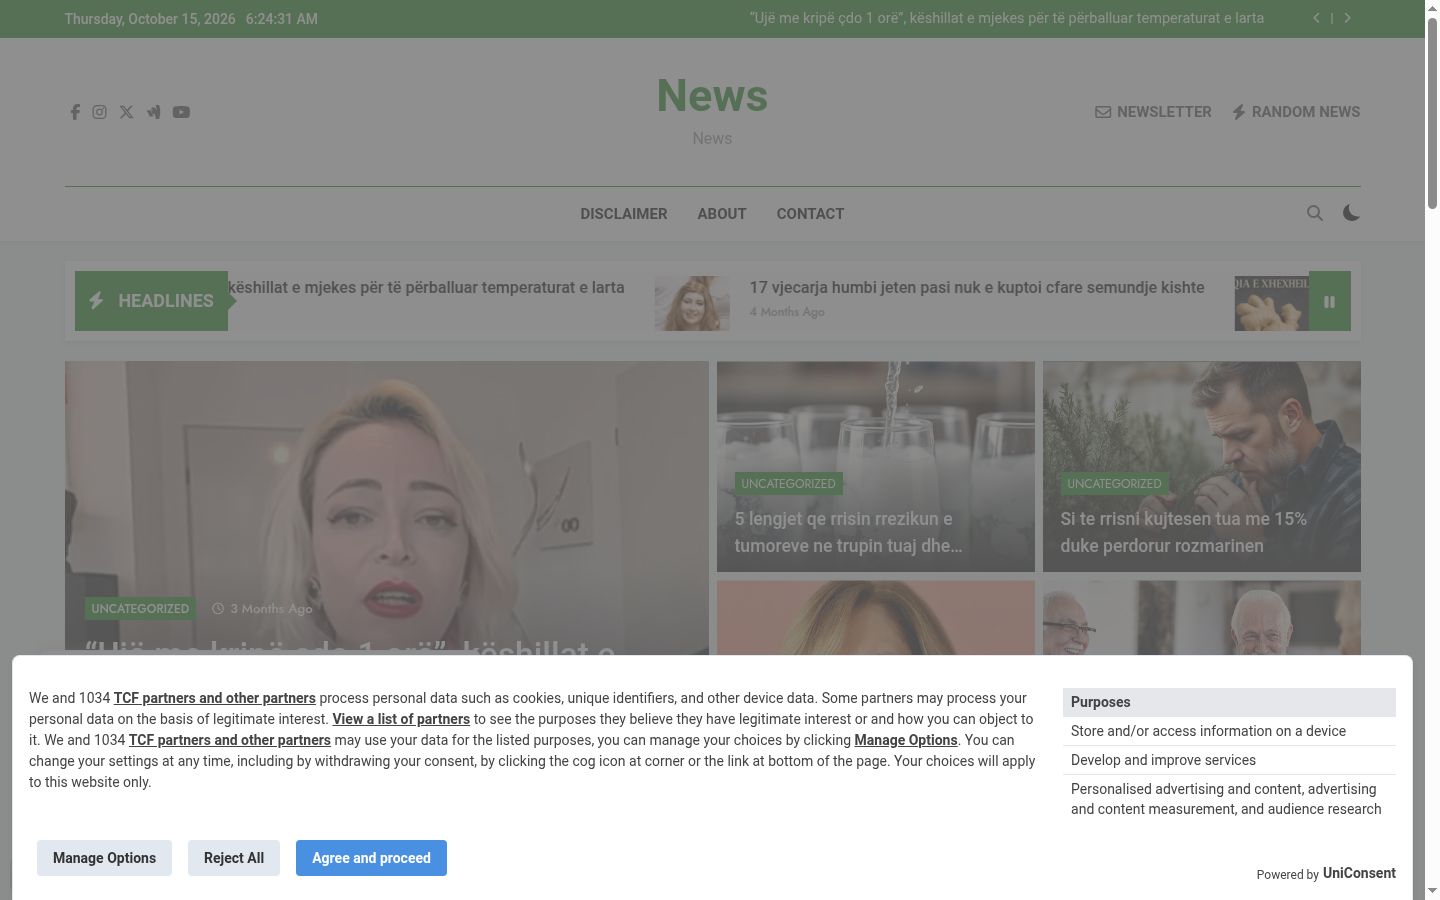
Task: Go to the Contact menu item
Action: (810, 214)
